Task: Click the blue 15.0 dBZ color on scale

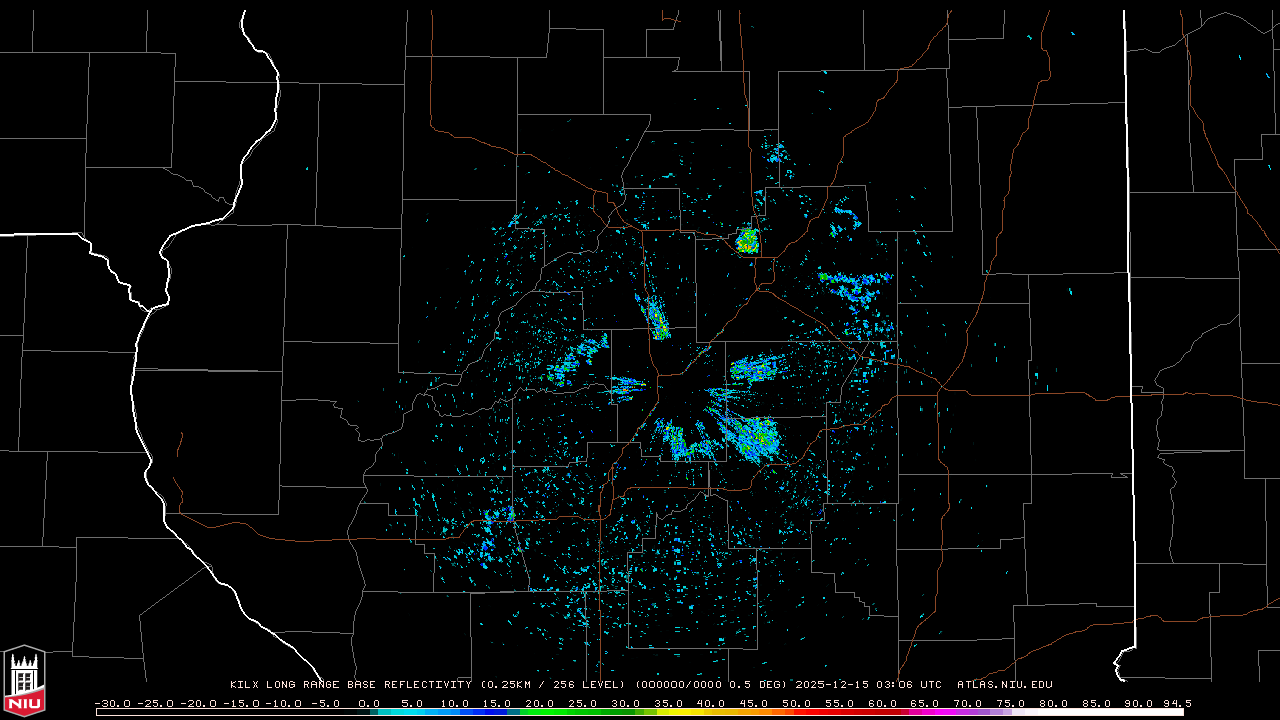Action: click(x=497, y=712)
